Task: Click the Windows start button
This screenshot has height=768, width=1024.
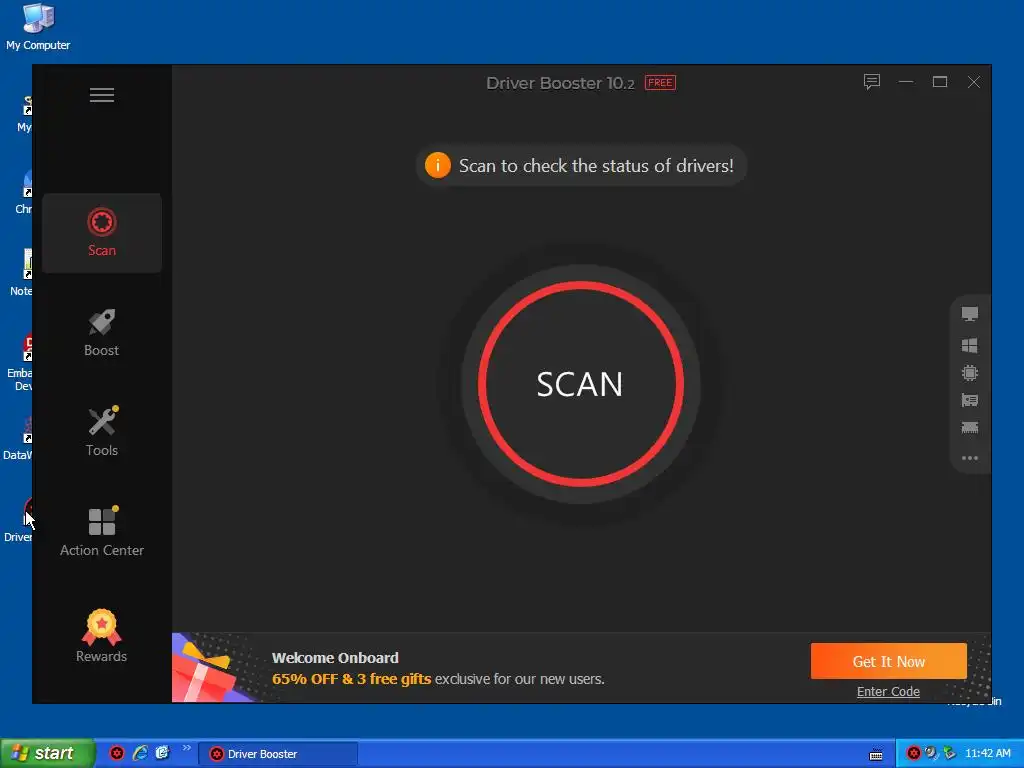Action: (x=47, y=754)
